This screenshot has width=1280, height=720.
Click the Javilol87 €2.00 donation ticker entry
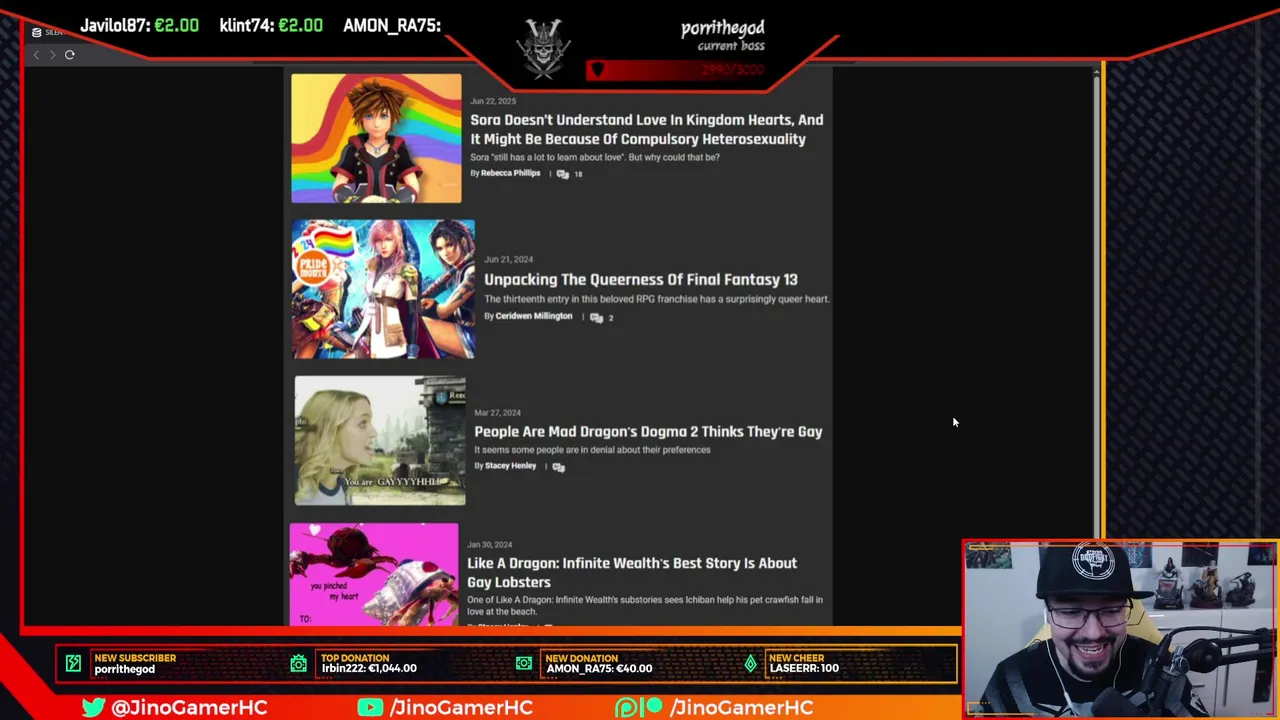click(x=139, y=25)
